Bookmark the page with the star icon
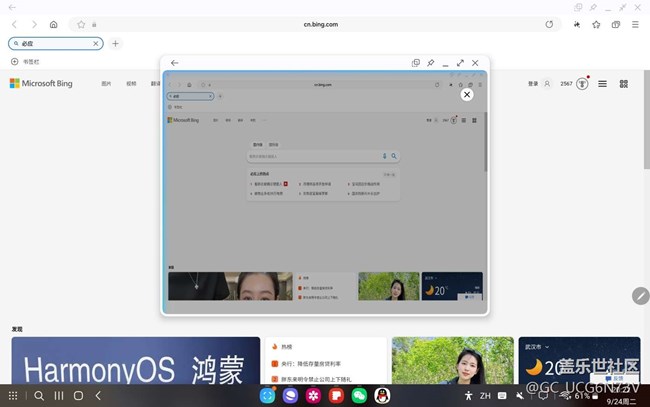 pos(596,24)
